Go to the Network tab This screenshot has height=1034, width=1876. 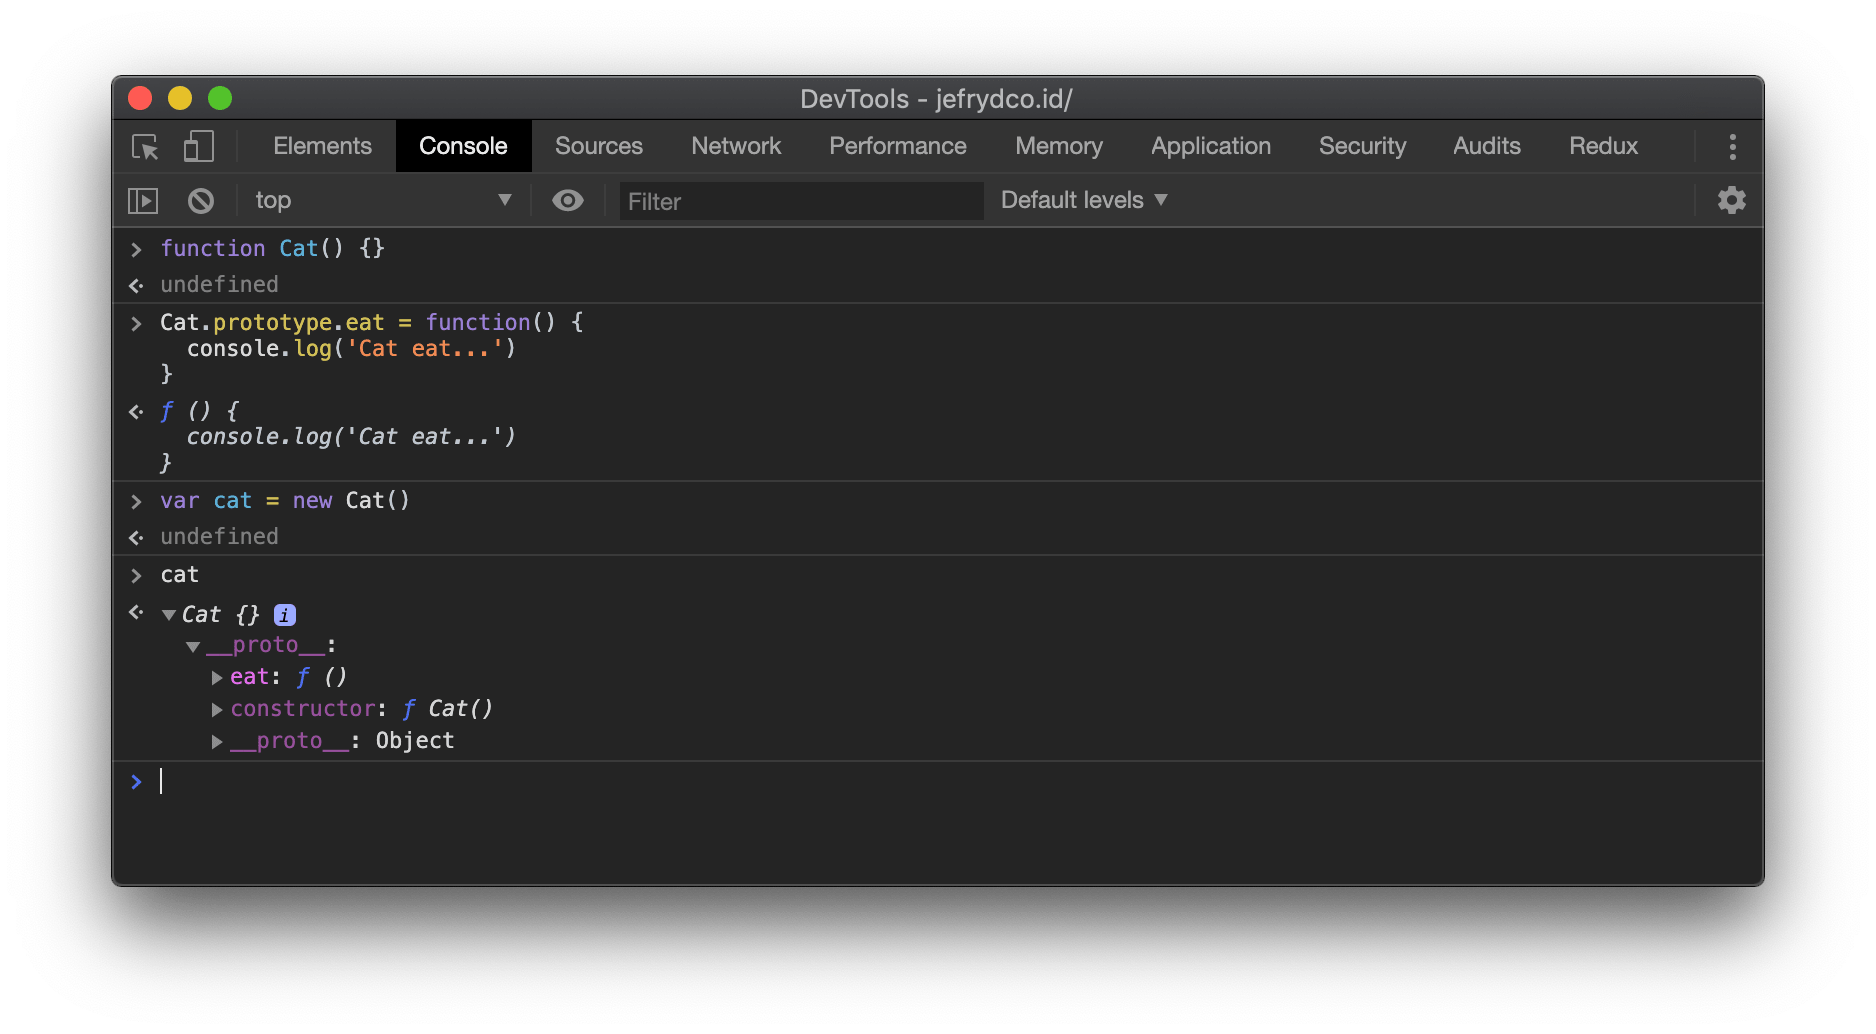click(736, 146)
